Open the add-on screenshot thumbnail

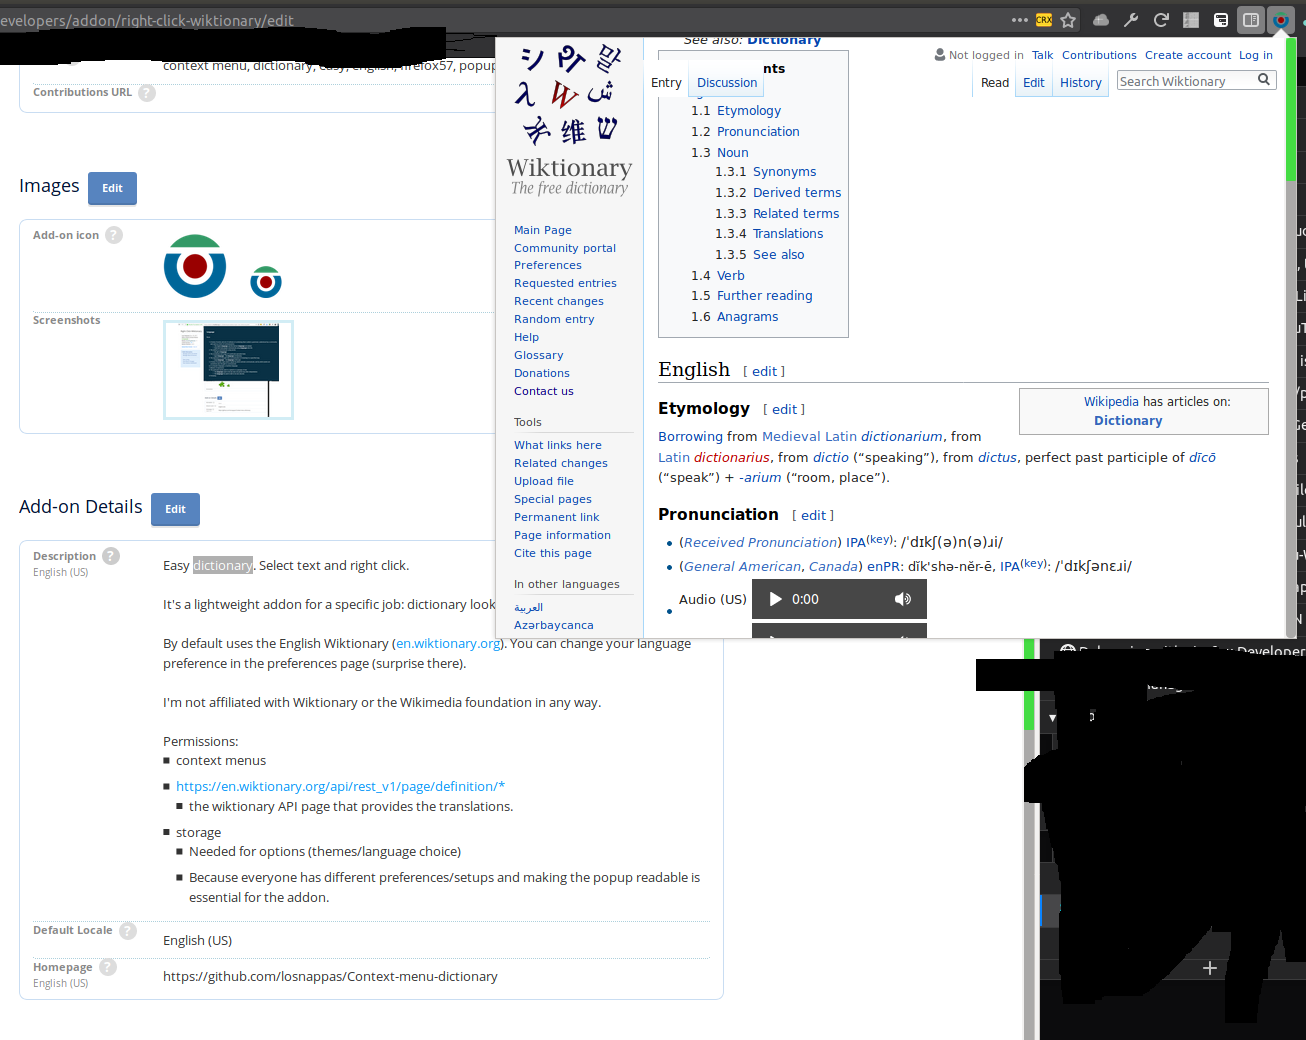228,369
